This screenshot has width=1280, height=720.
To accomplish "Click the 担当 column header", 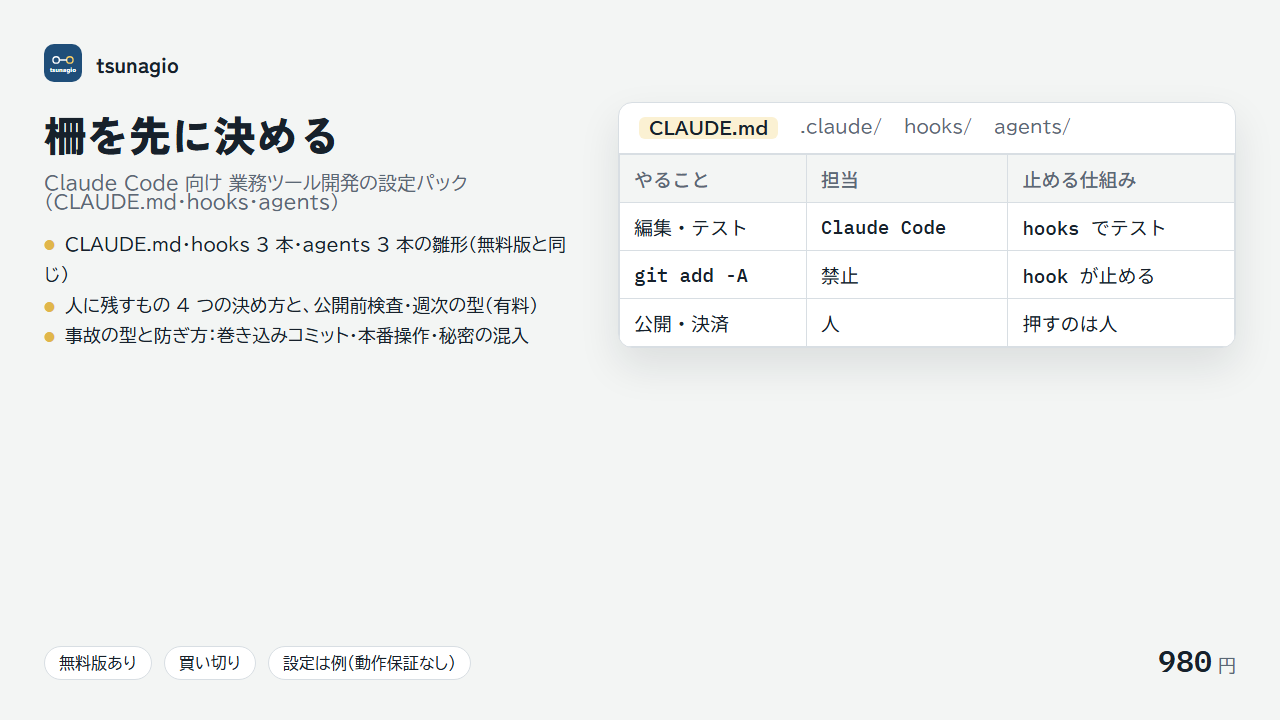I will coord(907,179).
